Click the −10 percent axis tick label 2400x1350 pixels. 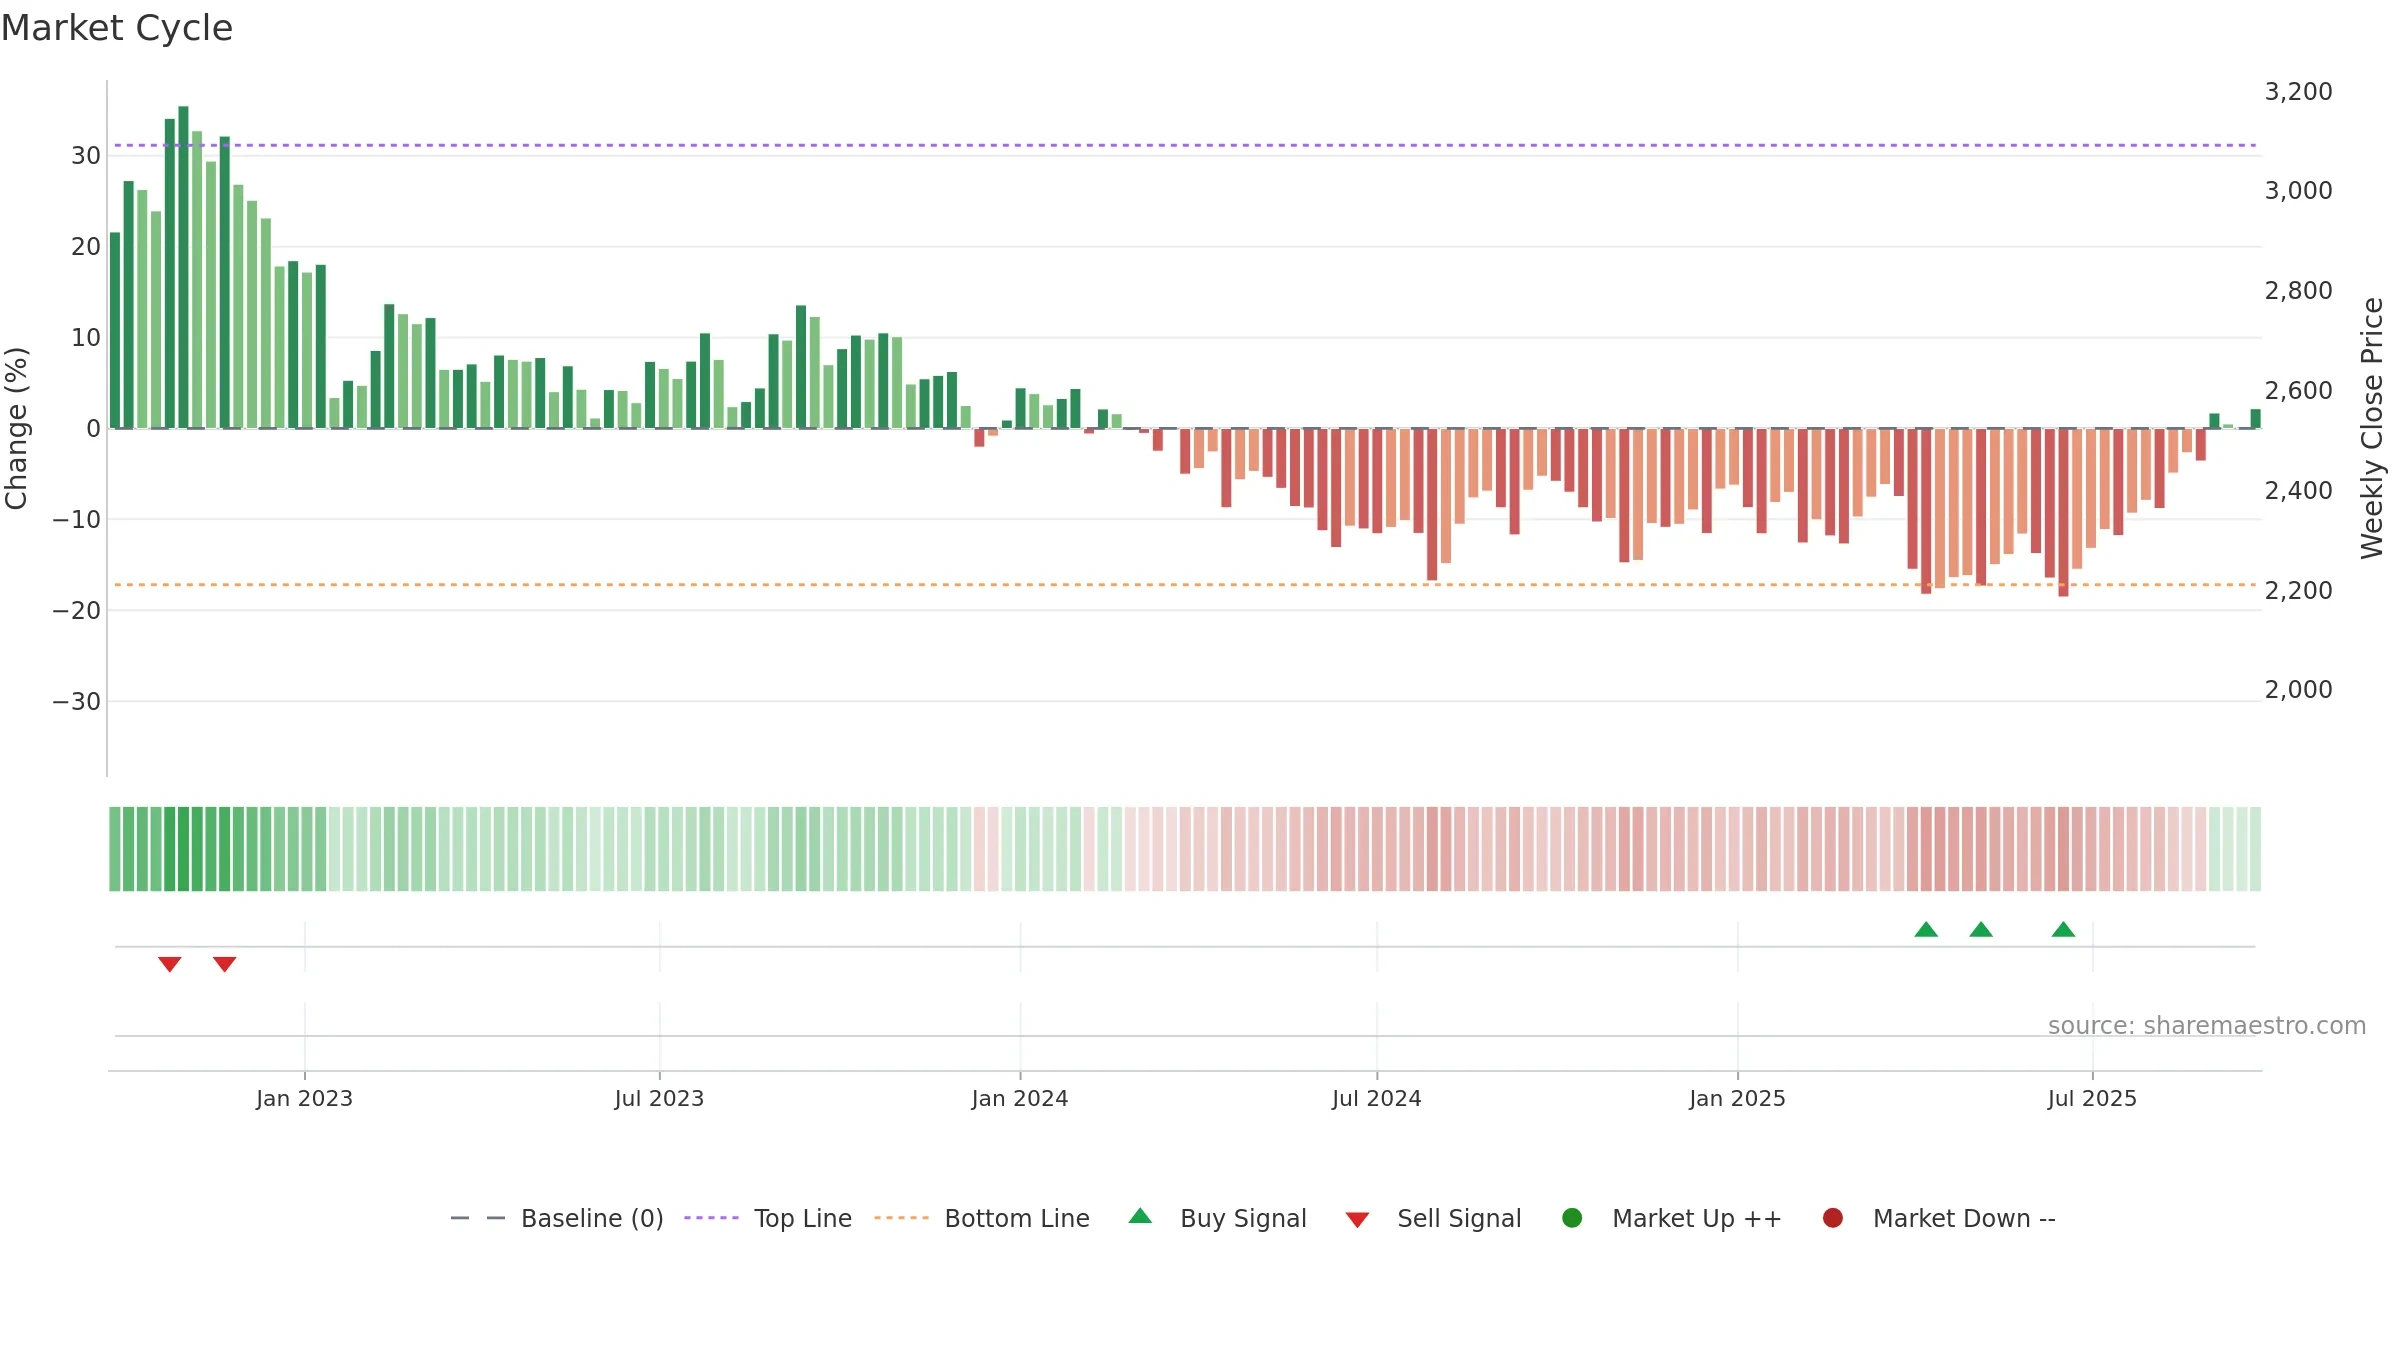pos(77,519)
